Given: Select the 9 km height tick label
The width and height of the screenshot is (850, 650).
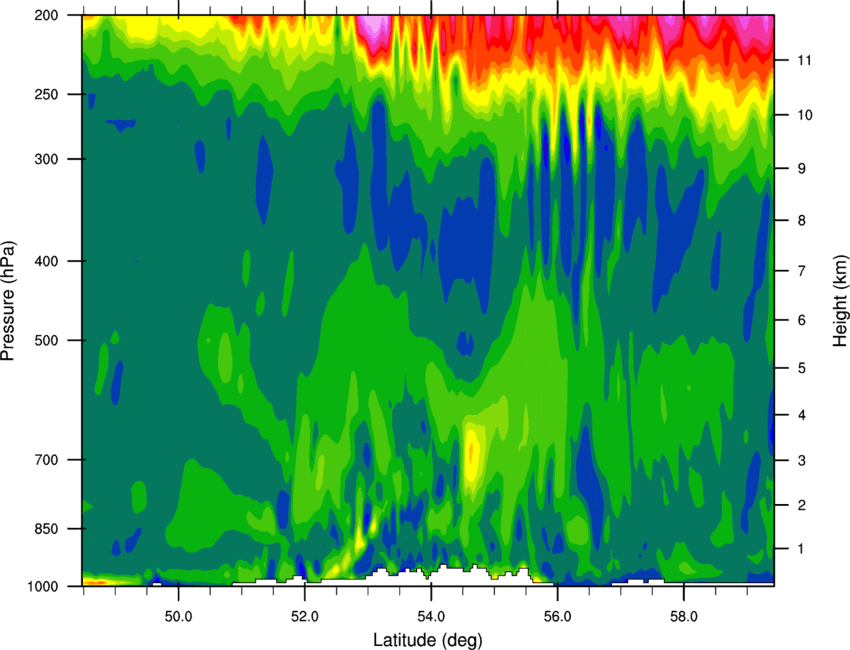Looking at the screenshot, I should [801, 169].
